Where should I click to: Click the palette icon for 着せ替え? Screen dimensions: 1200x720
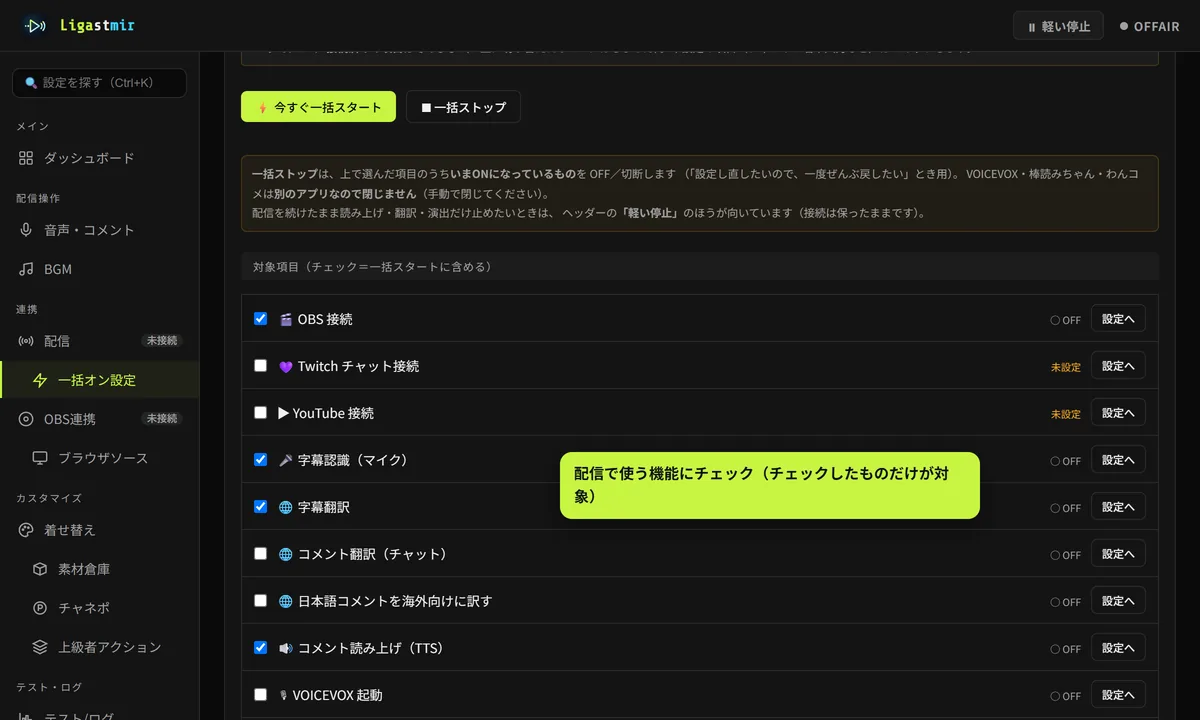click(26, 530)
